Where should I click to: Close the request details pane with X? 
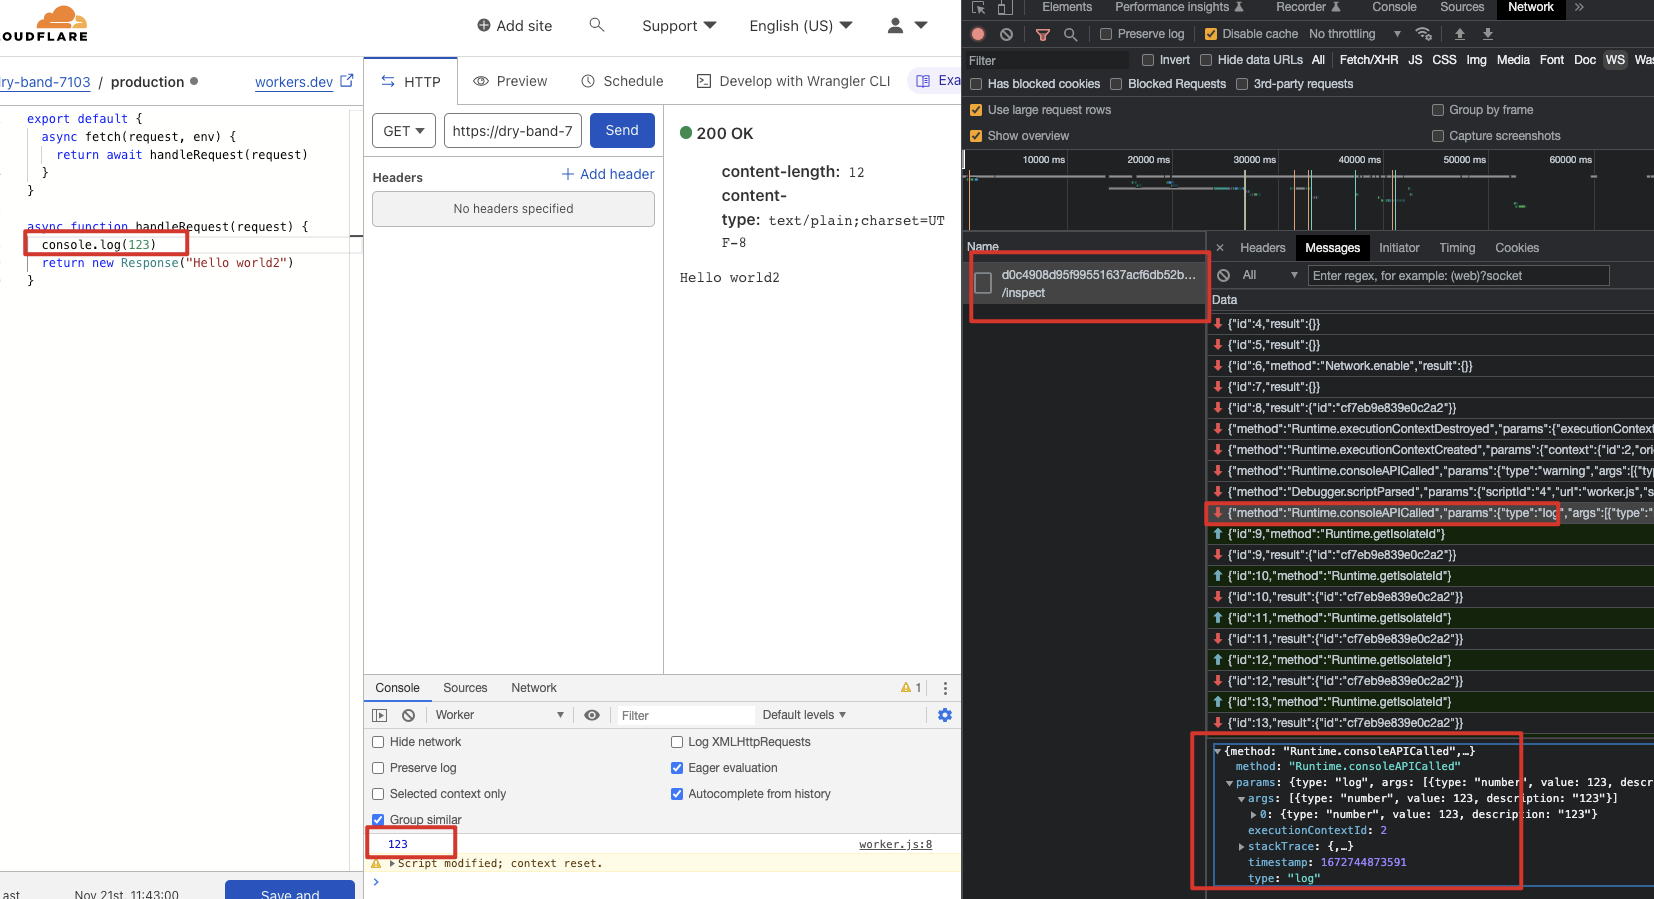coord(1220,248)
